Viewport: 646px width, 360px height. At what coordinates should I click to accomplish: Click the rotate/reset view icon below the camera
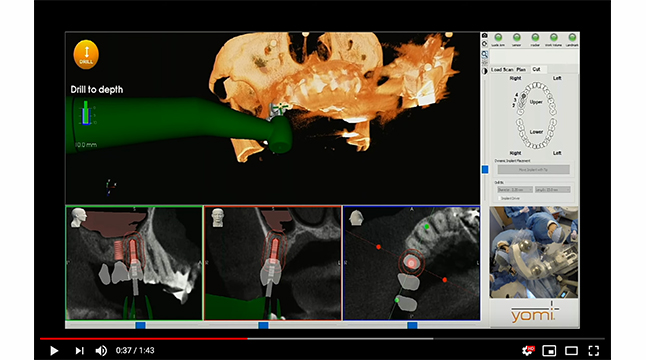tap(485, 44)
